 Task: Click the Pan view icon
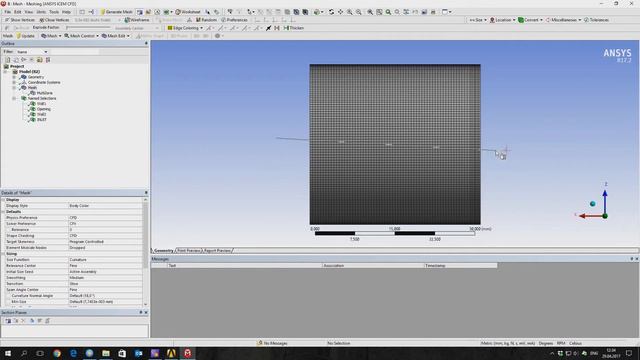point(340,12)
